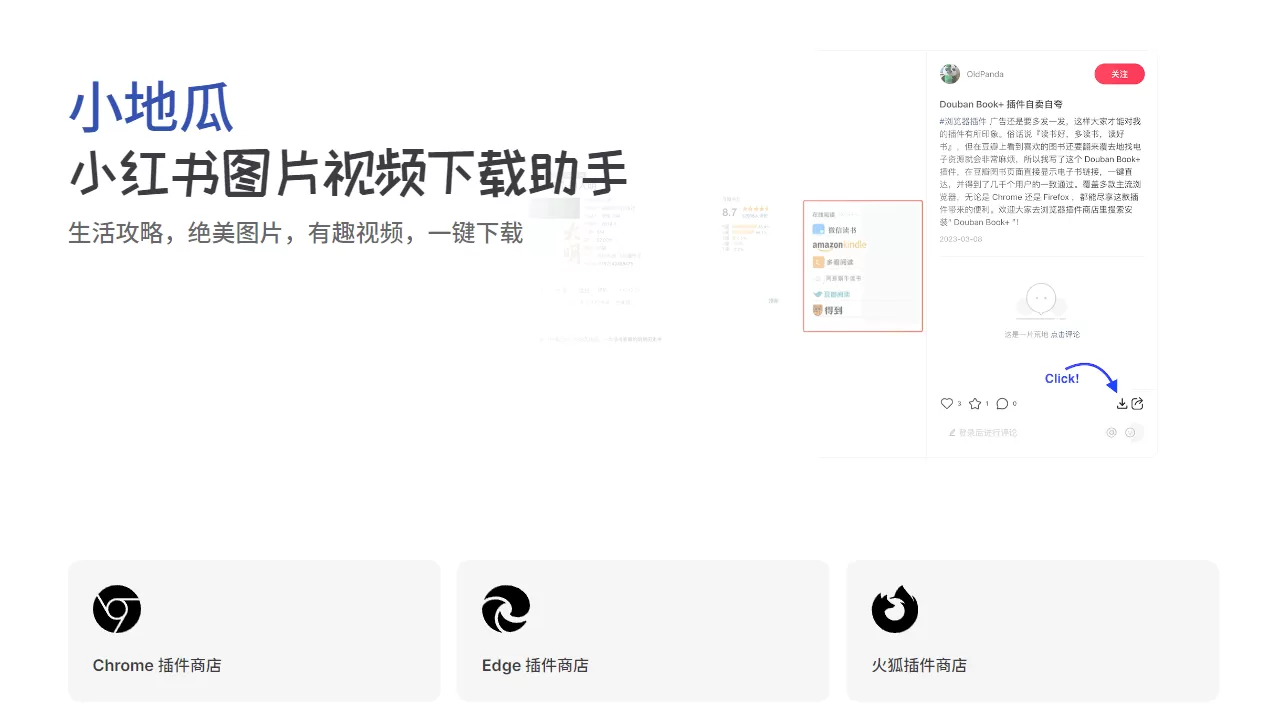Click the 登录后进行评论 comment field
Image resolution: width=1268 pixels, height=726 pixels.
click(x=988, y=432)
